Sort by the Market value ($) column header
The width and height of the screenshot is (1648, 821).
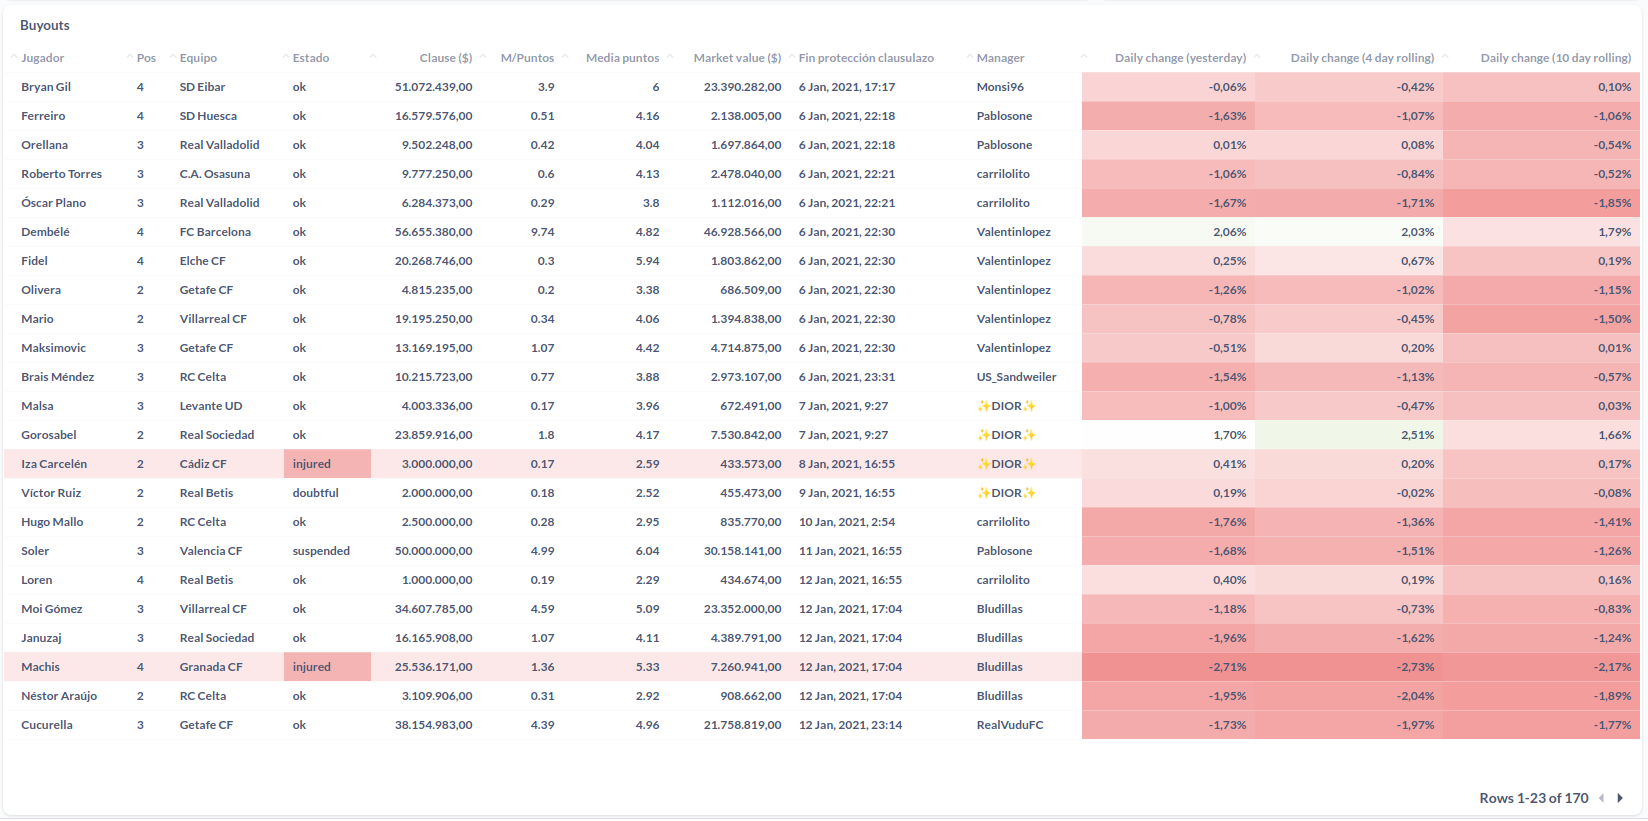click(x=738, y=58)
